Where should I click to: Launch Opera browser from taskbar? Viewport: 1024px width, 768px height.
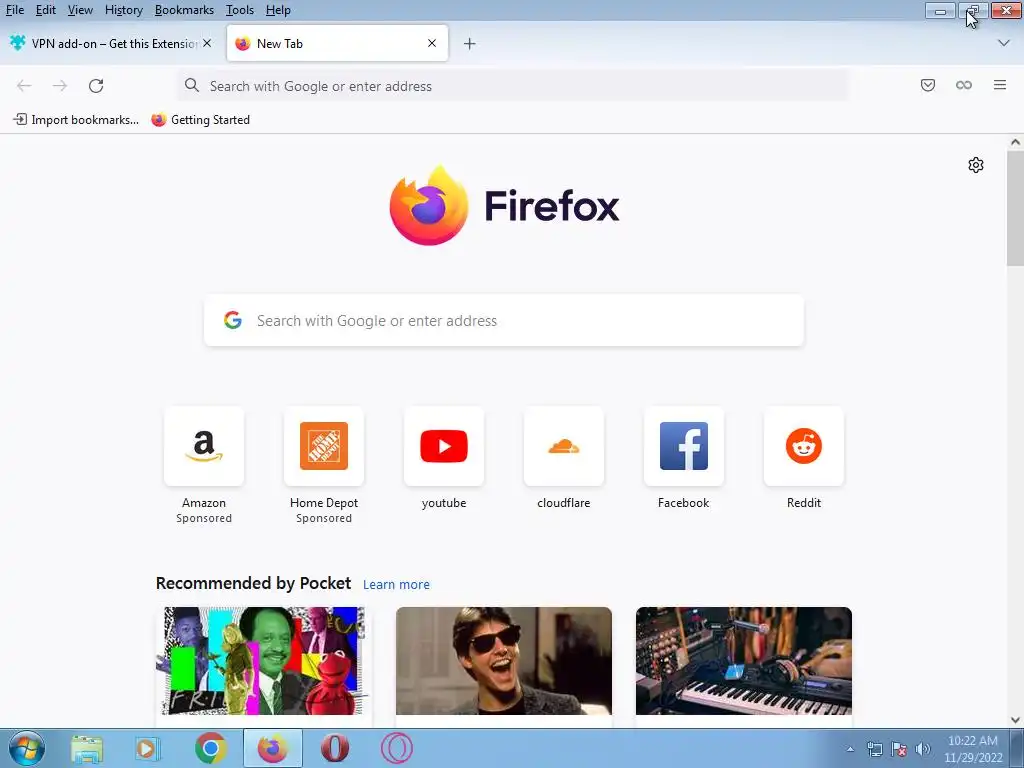(334, 748)
